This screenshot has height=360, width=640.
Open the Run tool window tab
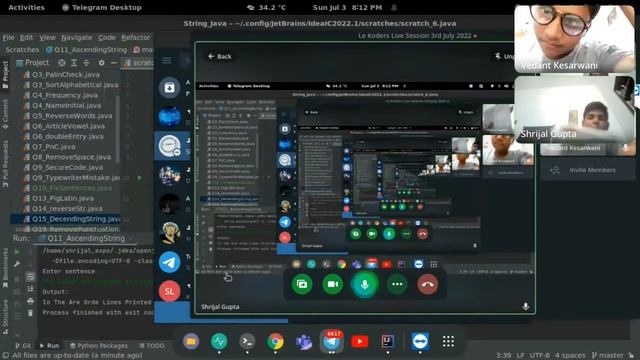(49, 346)
